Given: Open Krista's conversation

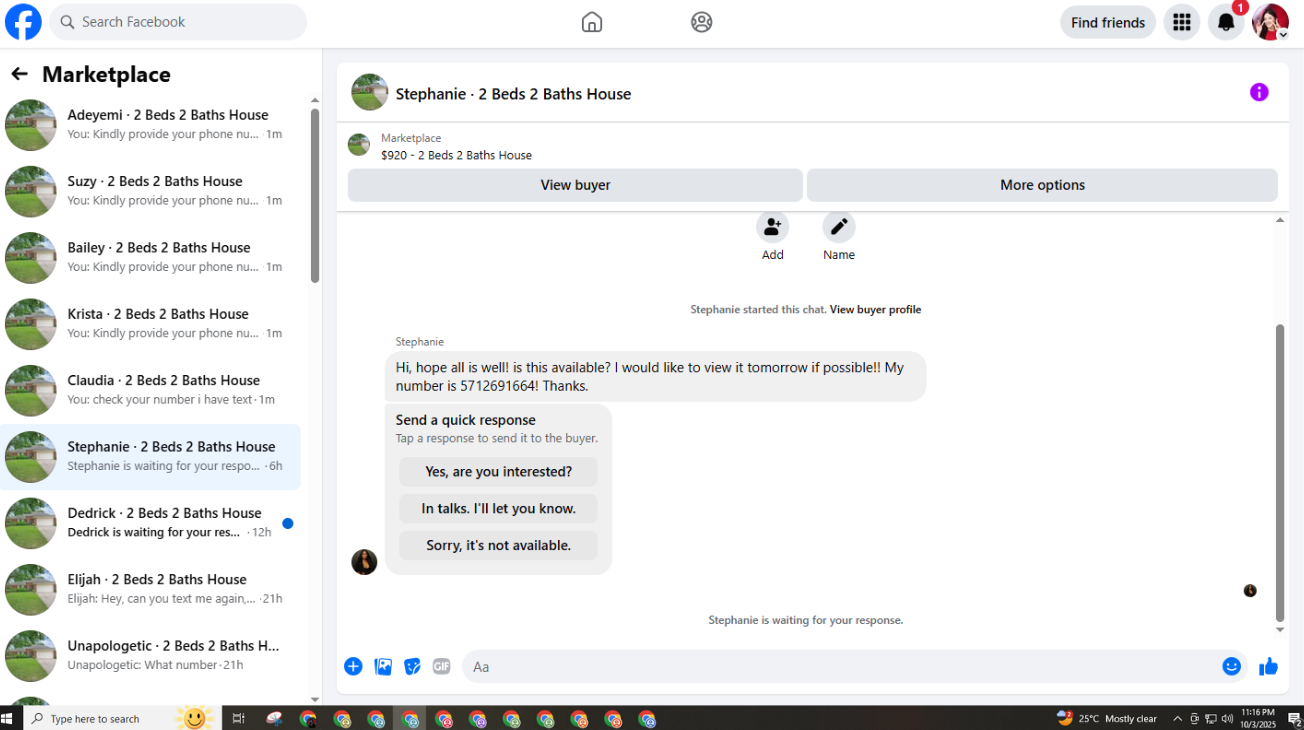Looking at the screenshot, I should [150, 324].
